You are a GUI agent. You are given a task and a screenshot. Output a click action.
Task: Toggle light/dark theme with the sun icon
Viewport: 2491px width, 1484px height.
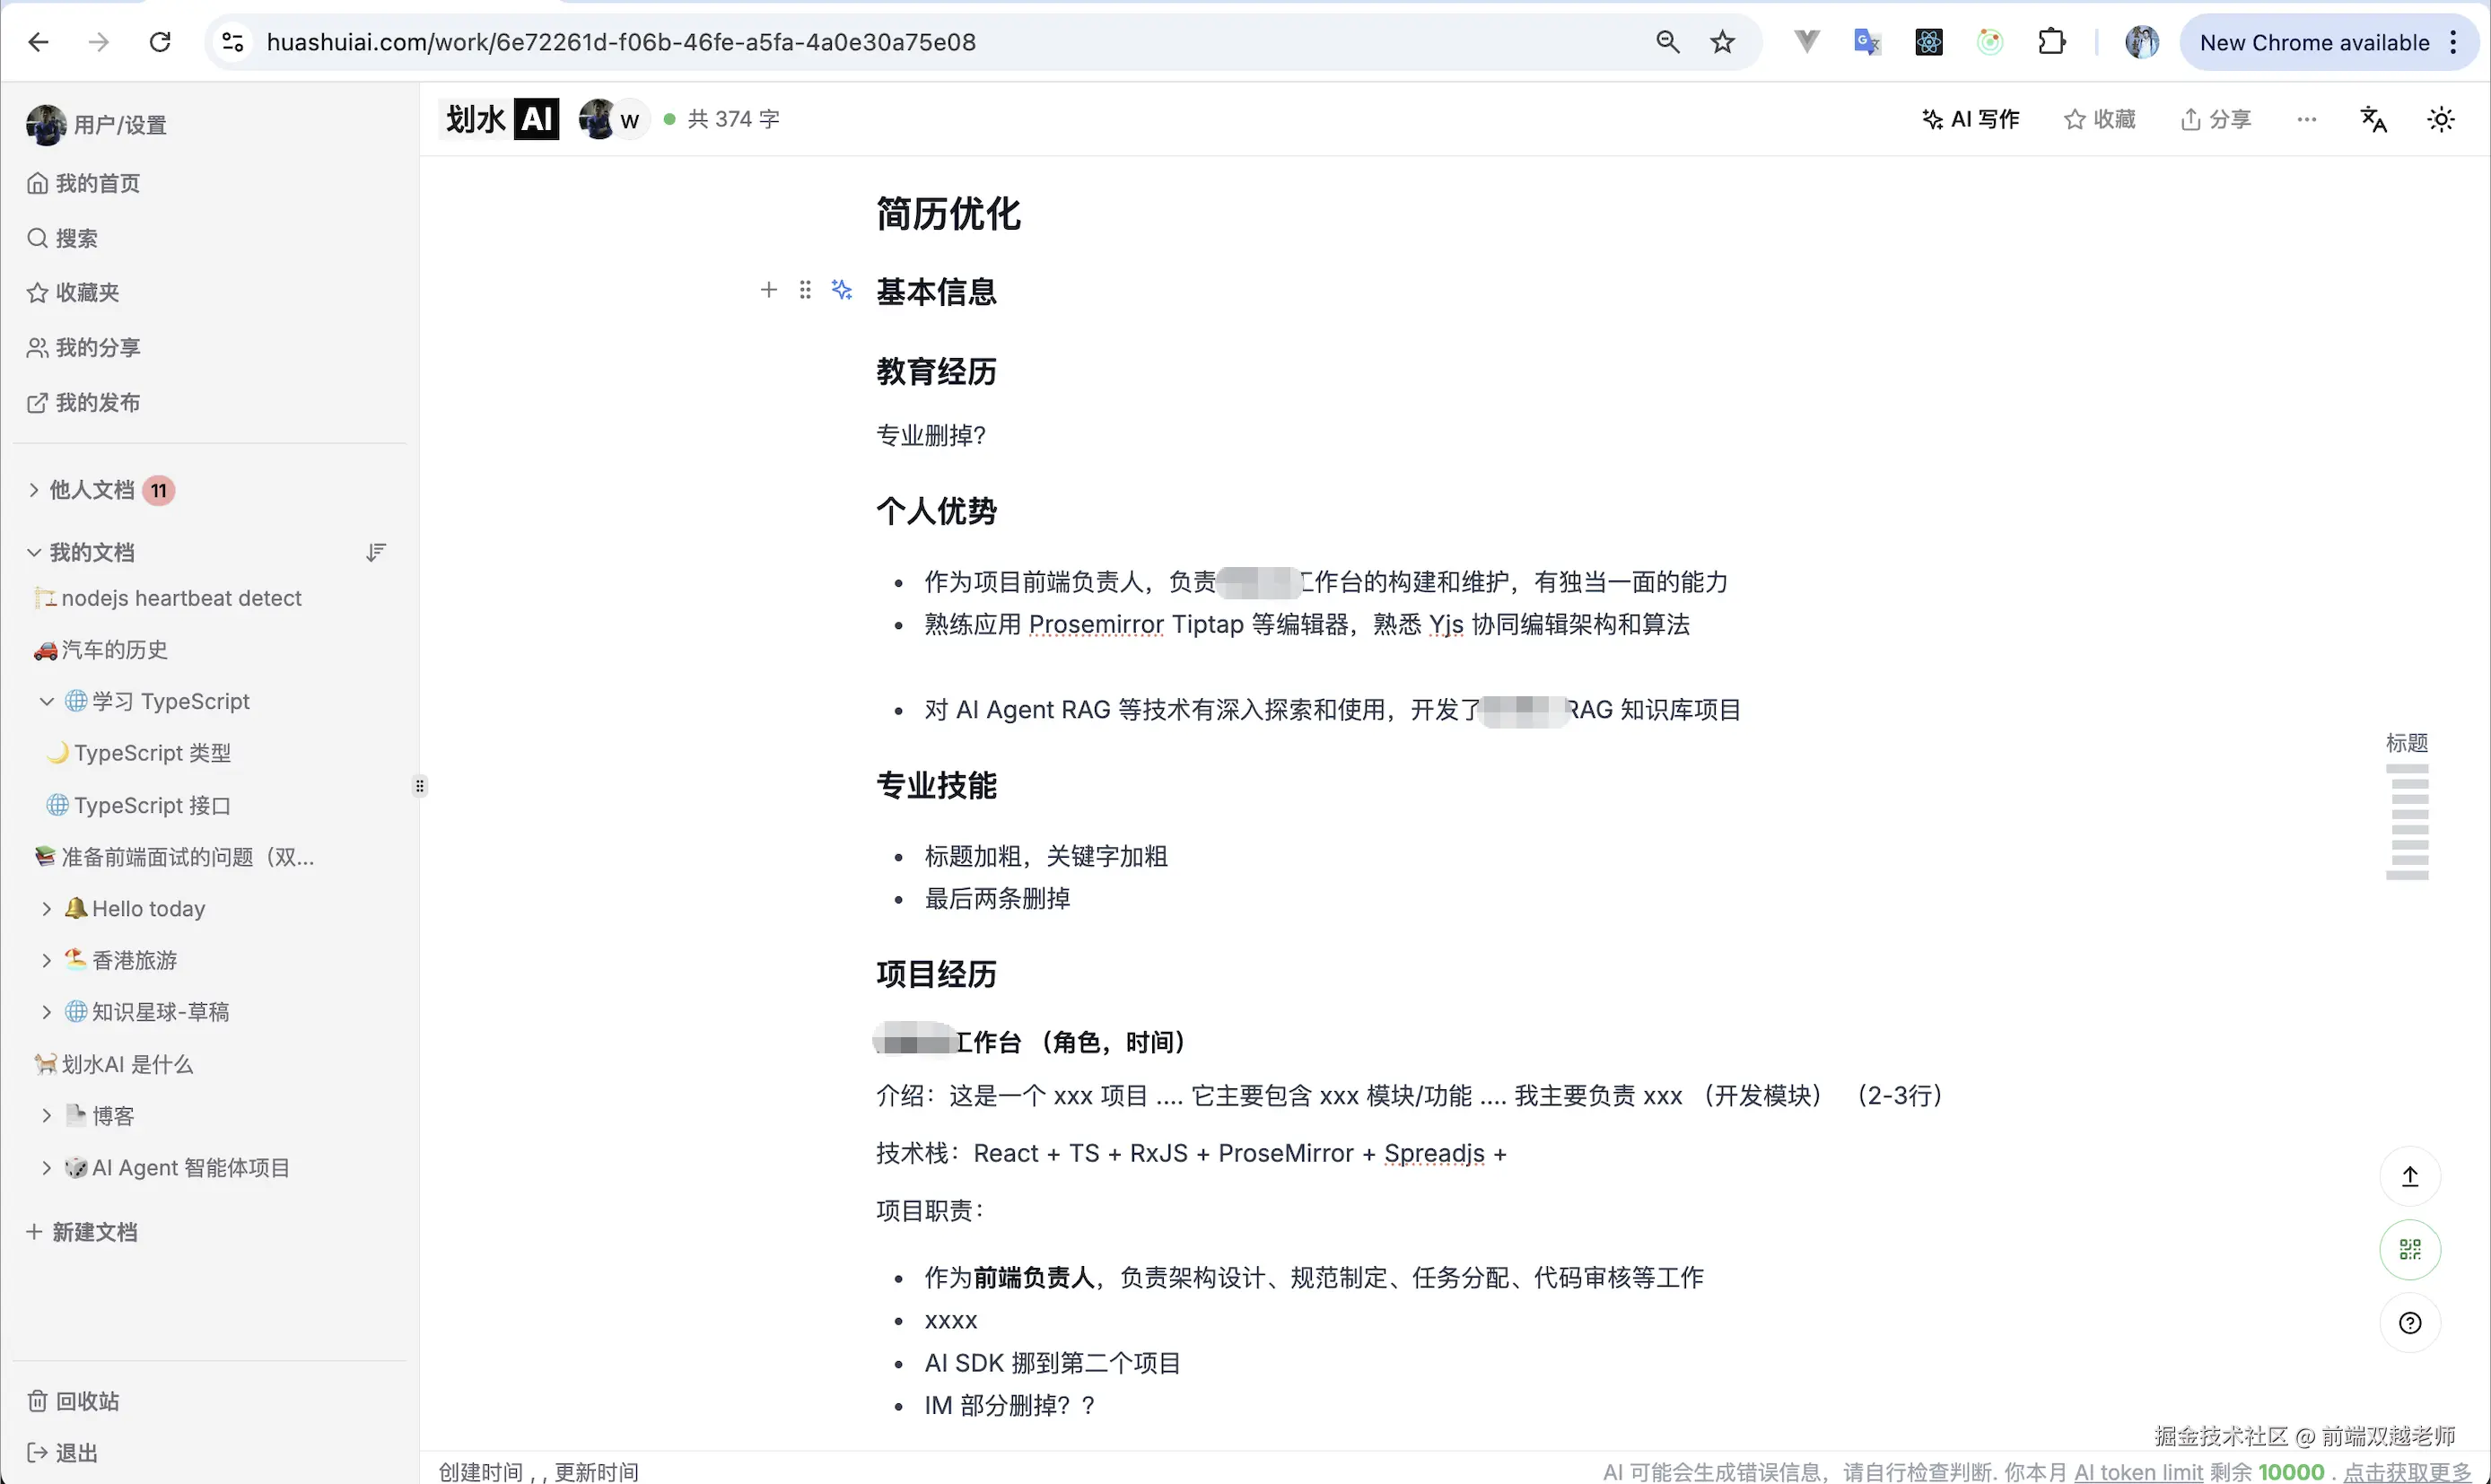coord(2441,118)
